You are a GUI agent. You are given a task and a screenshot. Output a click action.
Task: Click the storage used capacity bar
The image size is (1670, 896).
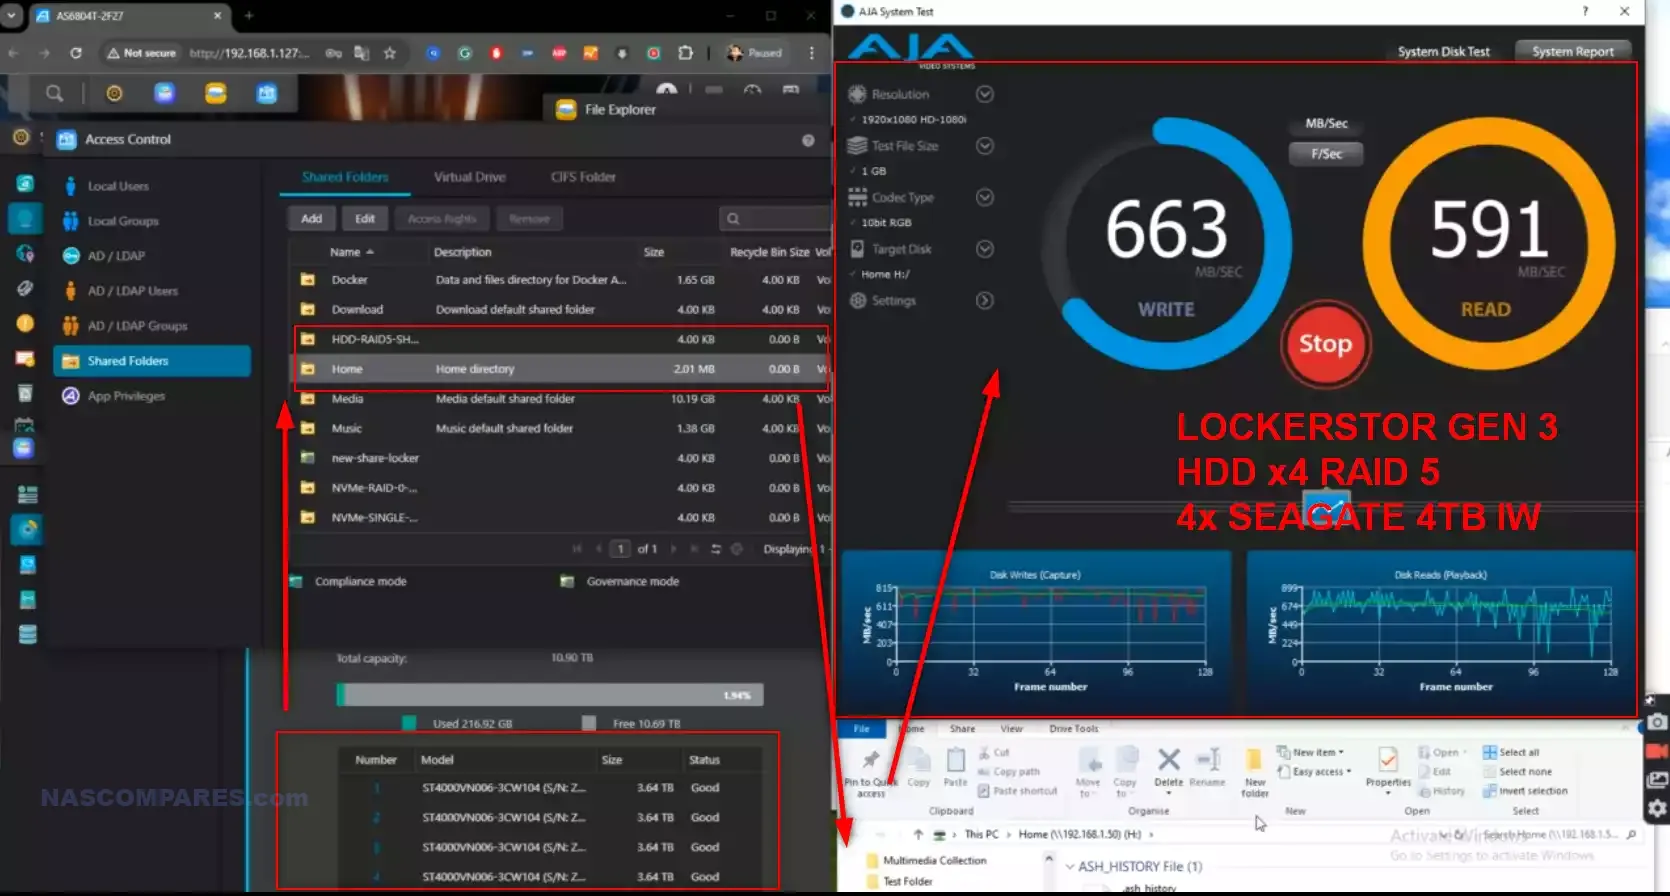click(x=550, y=695)
